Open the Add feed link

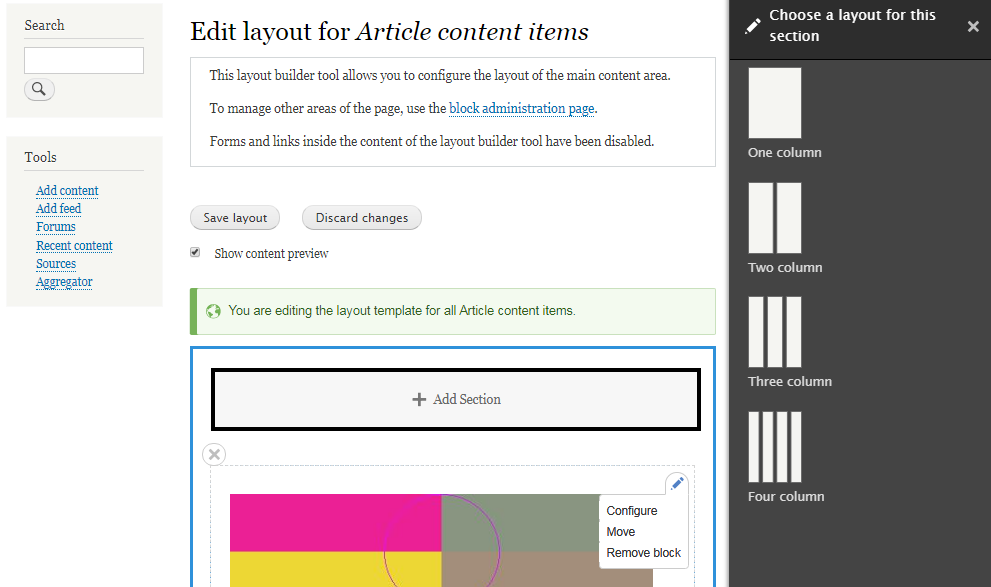point(59,209)
